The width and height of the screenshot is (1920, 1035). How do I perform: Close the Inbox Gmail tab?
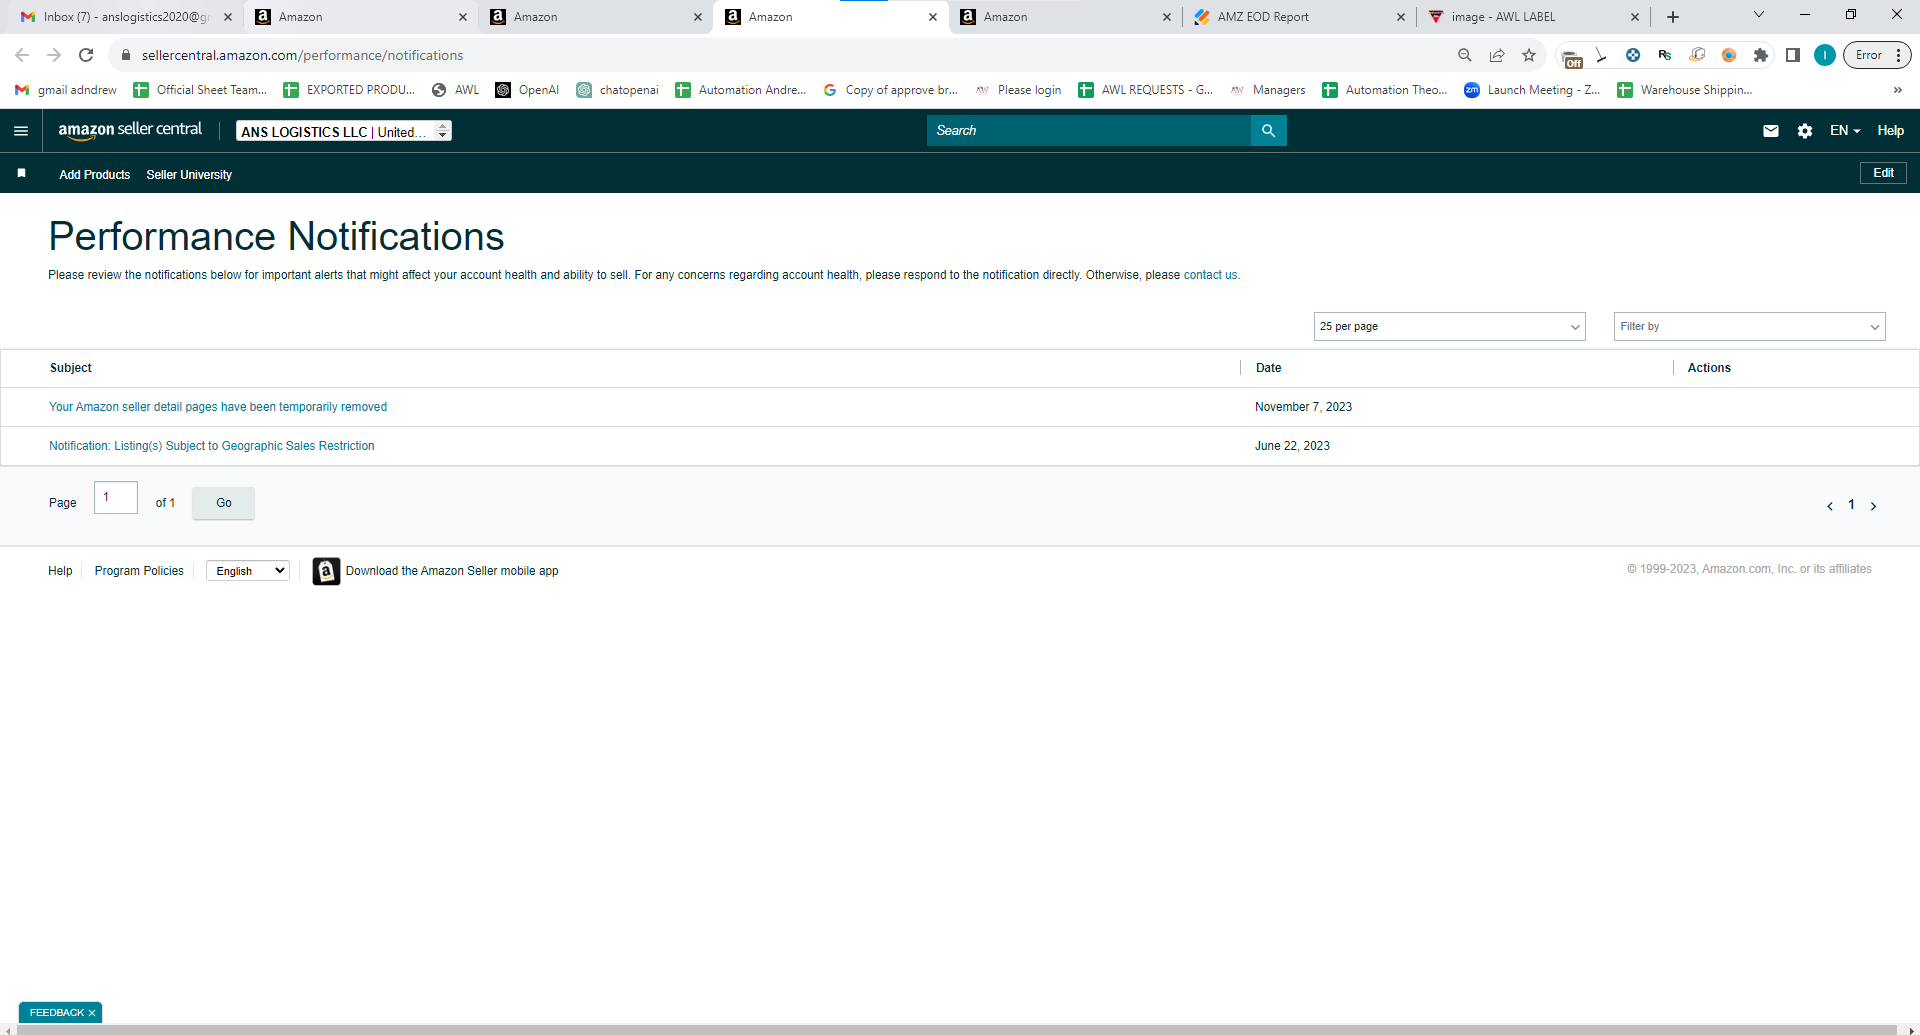pos(228,17)
